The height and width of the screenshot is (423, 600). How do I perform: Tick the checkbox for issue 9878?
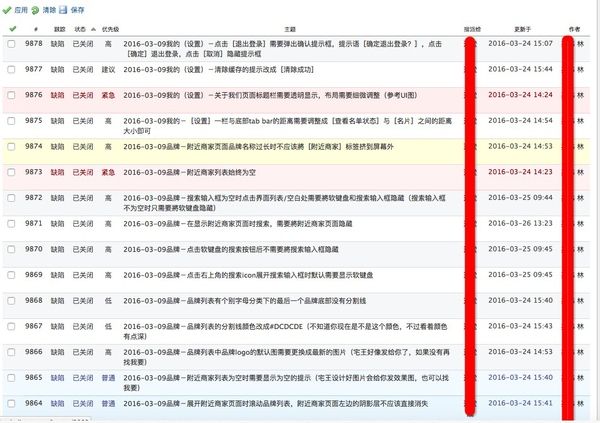[11, 44]
